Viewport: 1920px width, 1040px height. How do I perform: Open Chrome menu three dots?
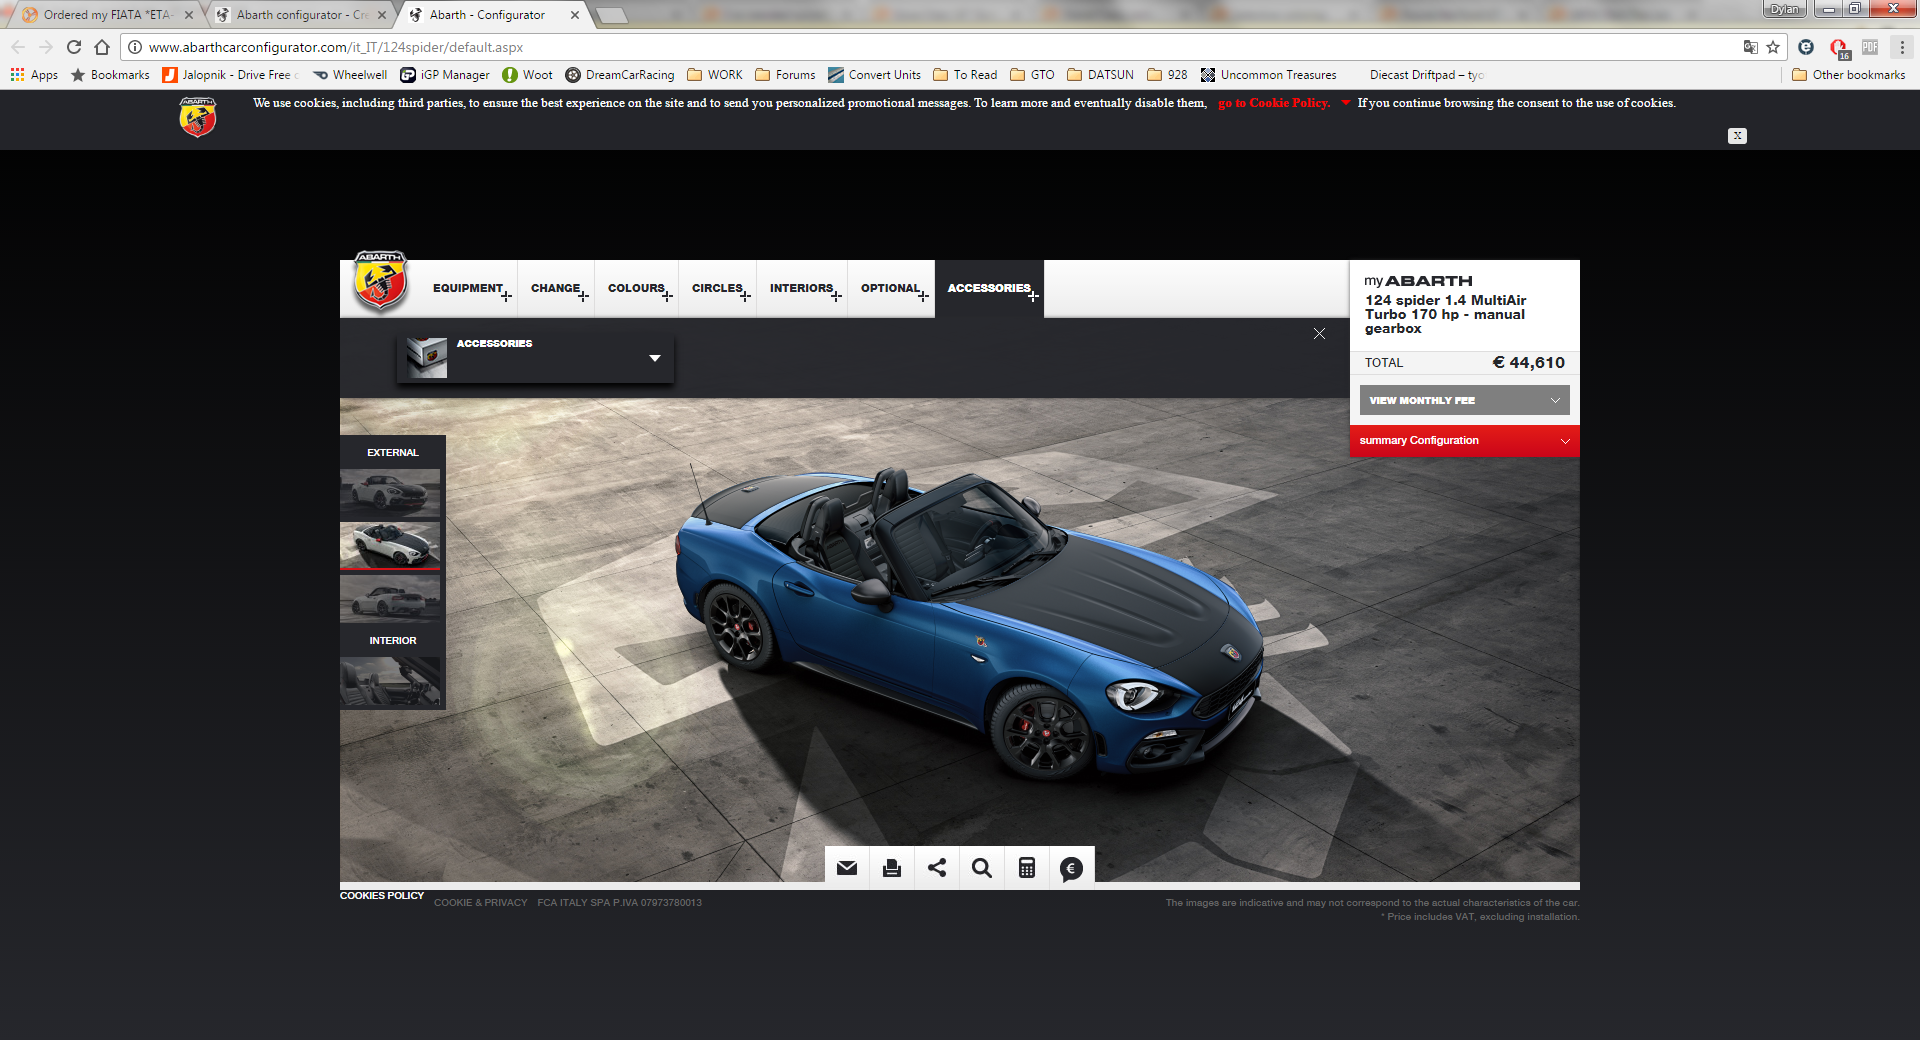[1902, 47]
